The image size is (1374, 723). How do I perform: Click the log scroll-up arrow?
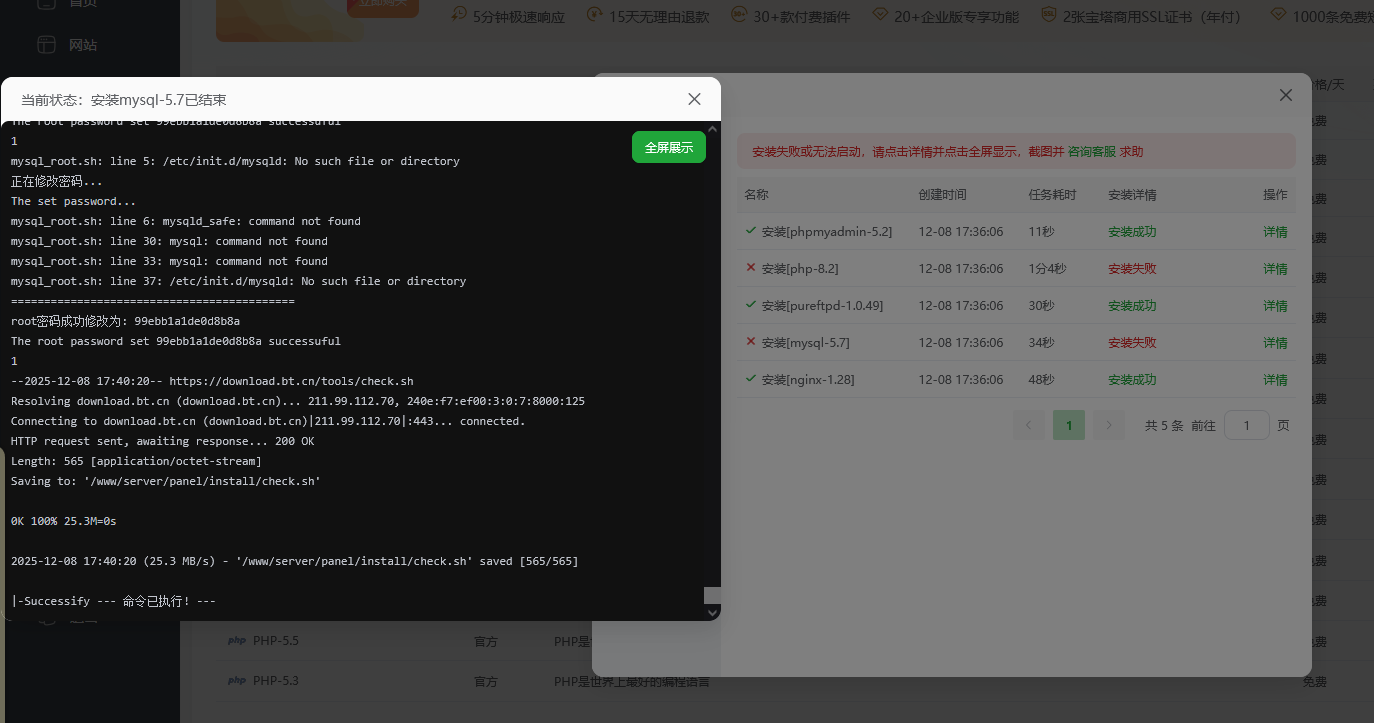712,129
